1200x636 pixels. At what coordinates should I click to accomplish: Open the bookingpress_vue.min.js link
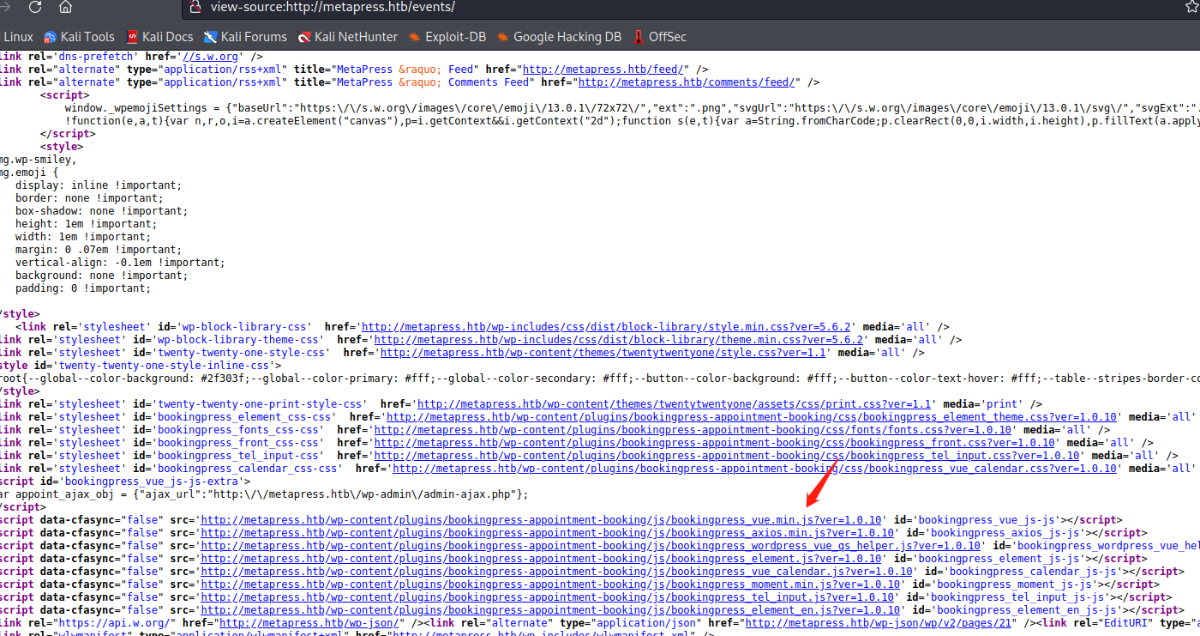tap(541, 521)
